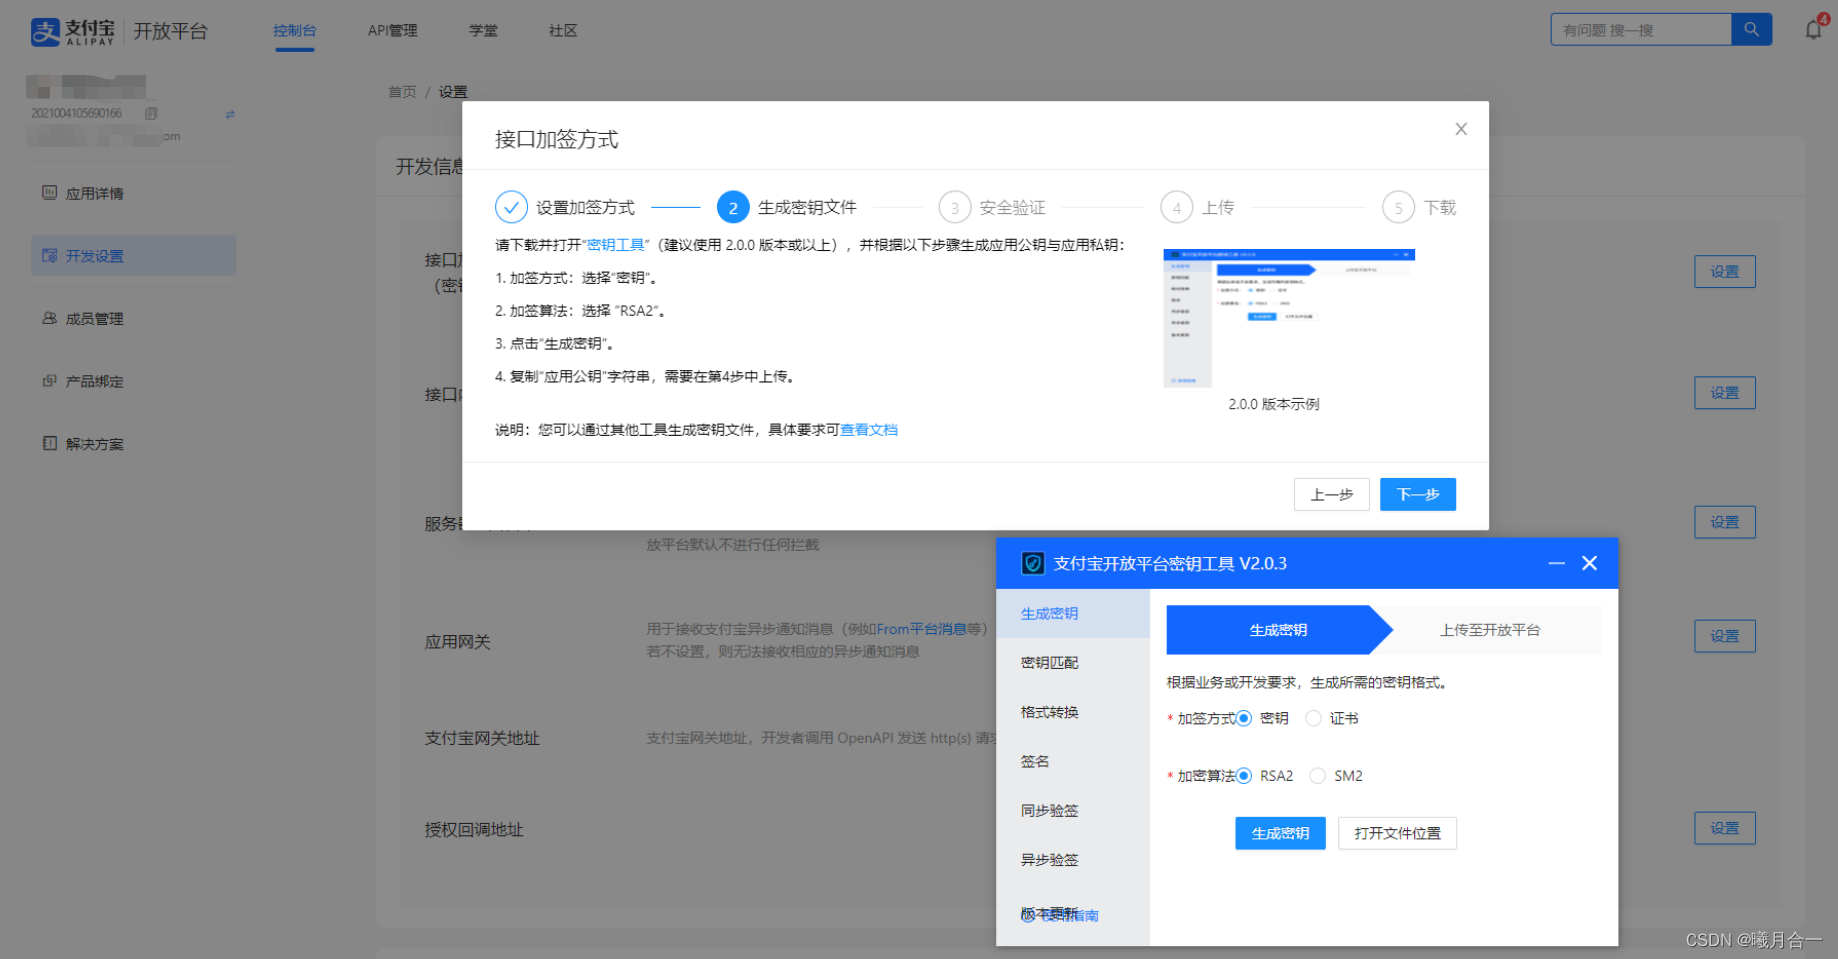Viewport: 1838px width, 959px height.
Task: Click 版本更新 in key tool sidebar
Action: click(x=1049, y=913)
